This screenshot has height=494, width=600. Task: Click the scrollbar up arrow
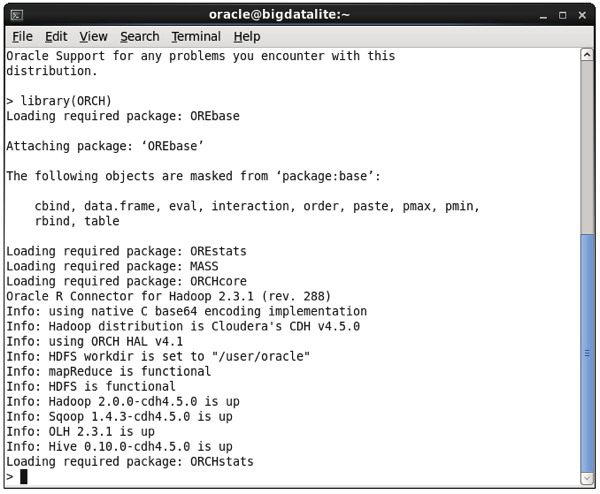pos(587,55)
